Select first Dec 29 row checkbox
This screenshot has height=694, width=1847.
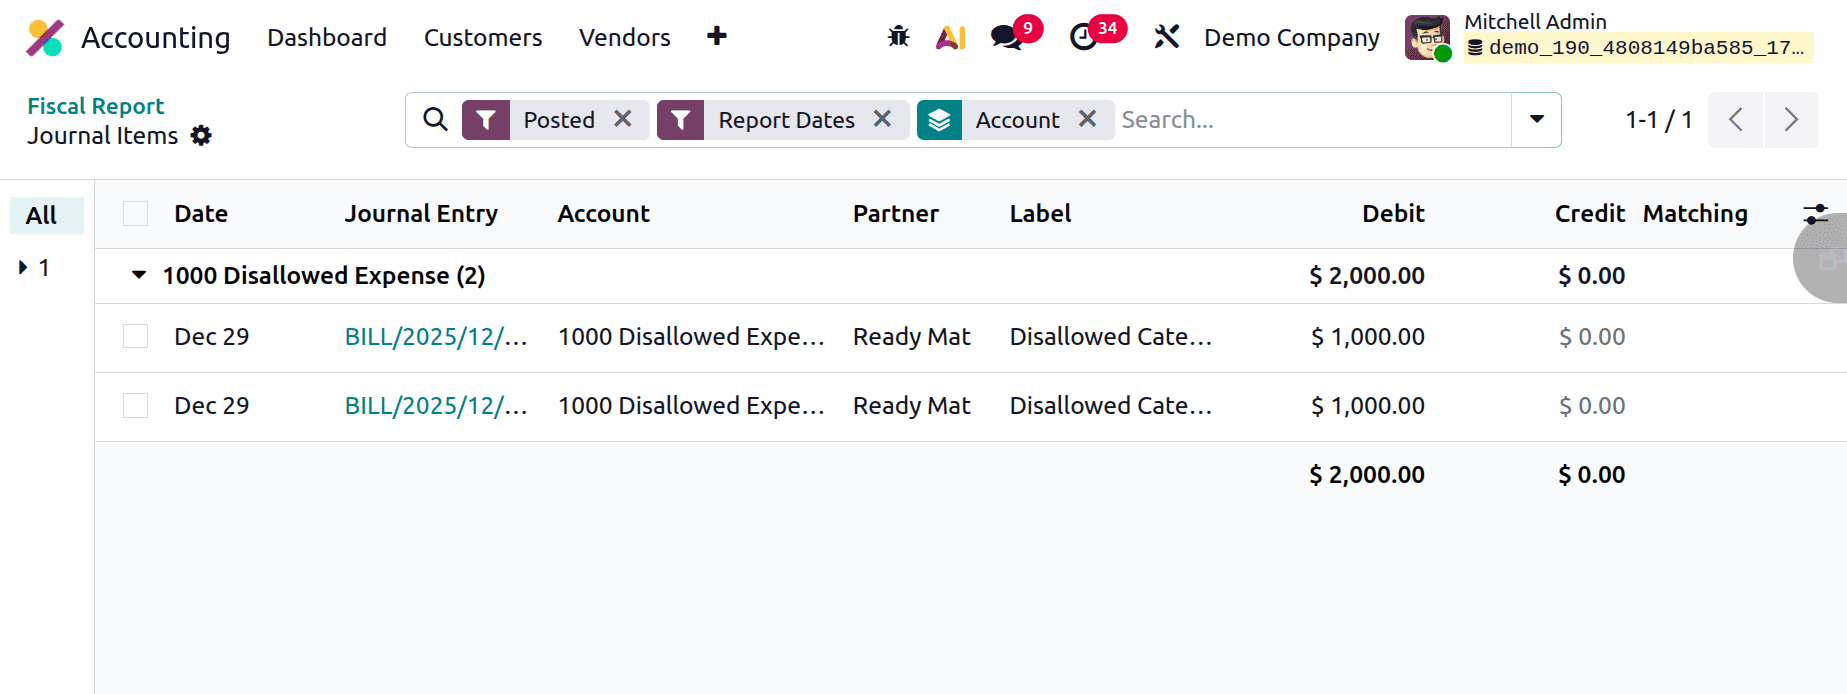[x=135, y=336]
